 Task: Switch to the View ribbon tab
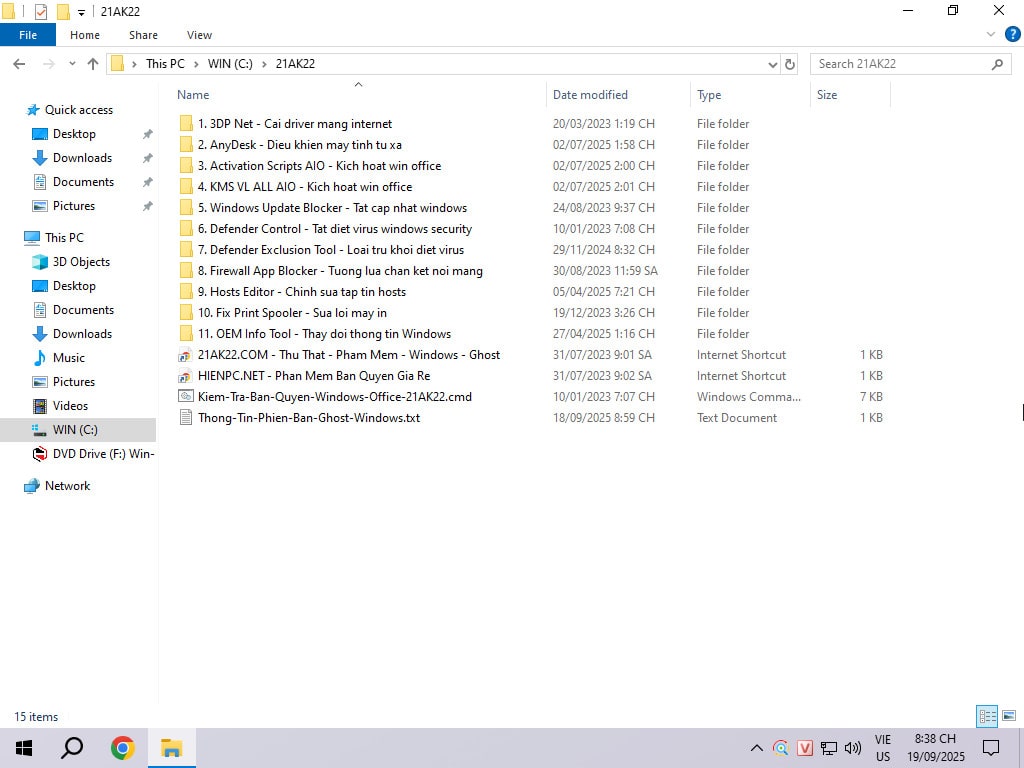tap(199, 35)
